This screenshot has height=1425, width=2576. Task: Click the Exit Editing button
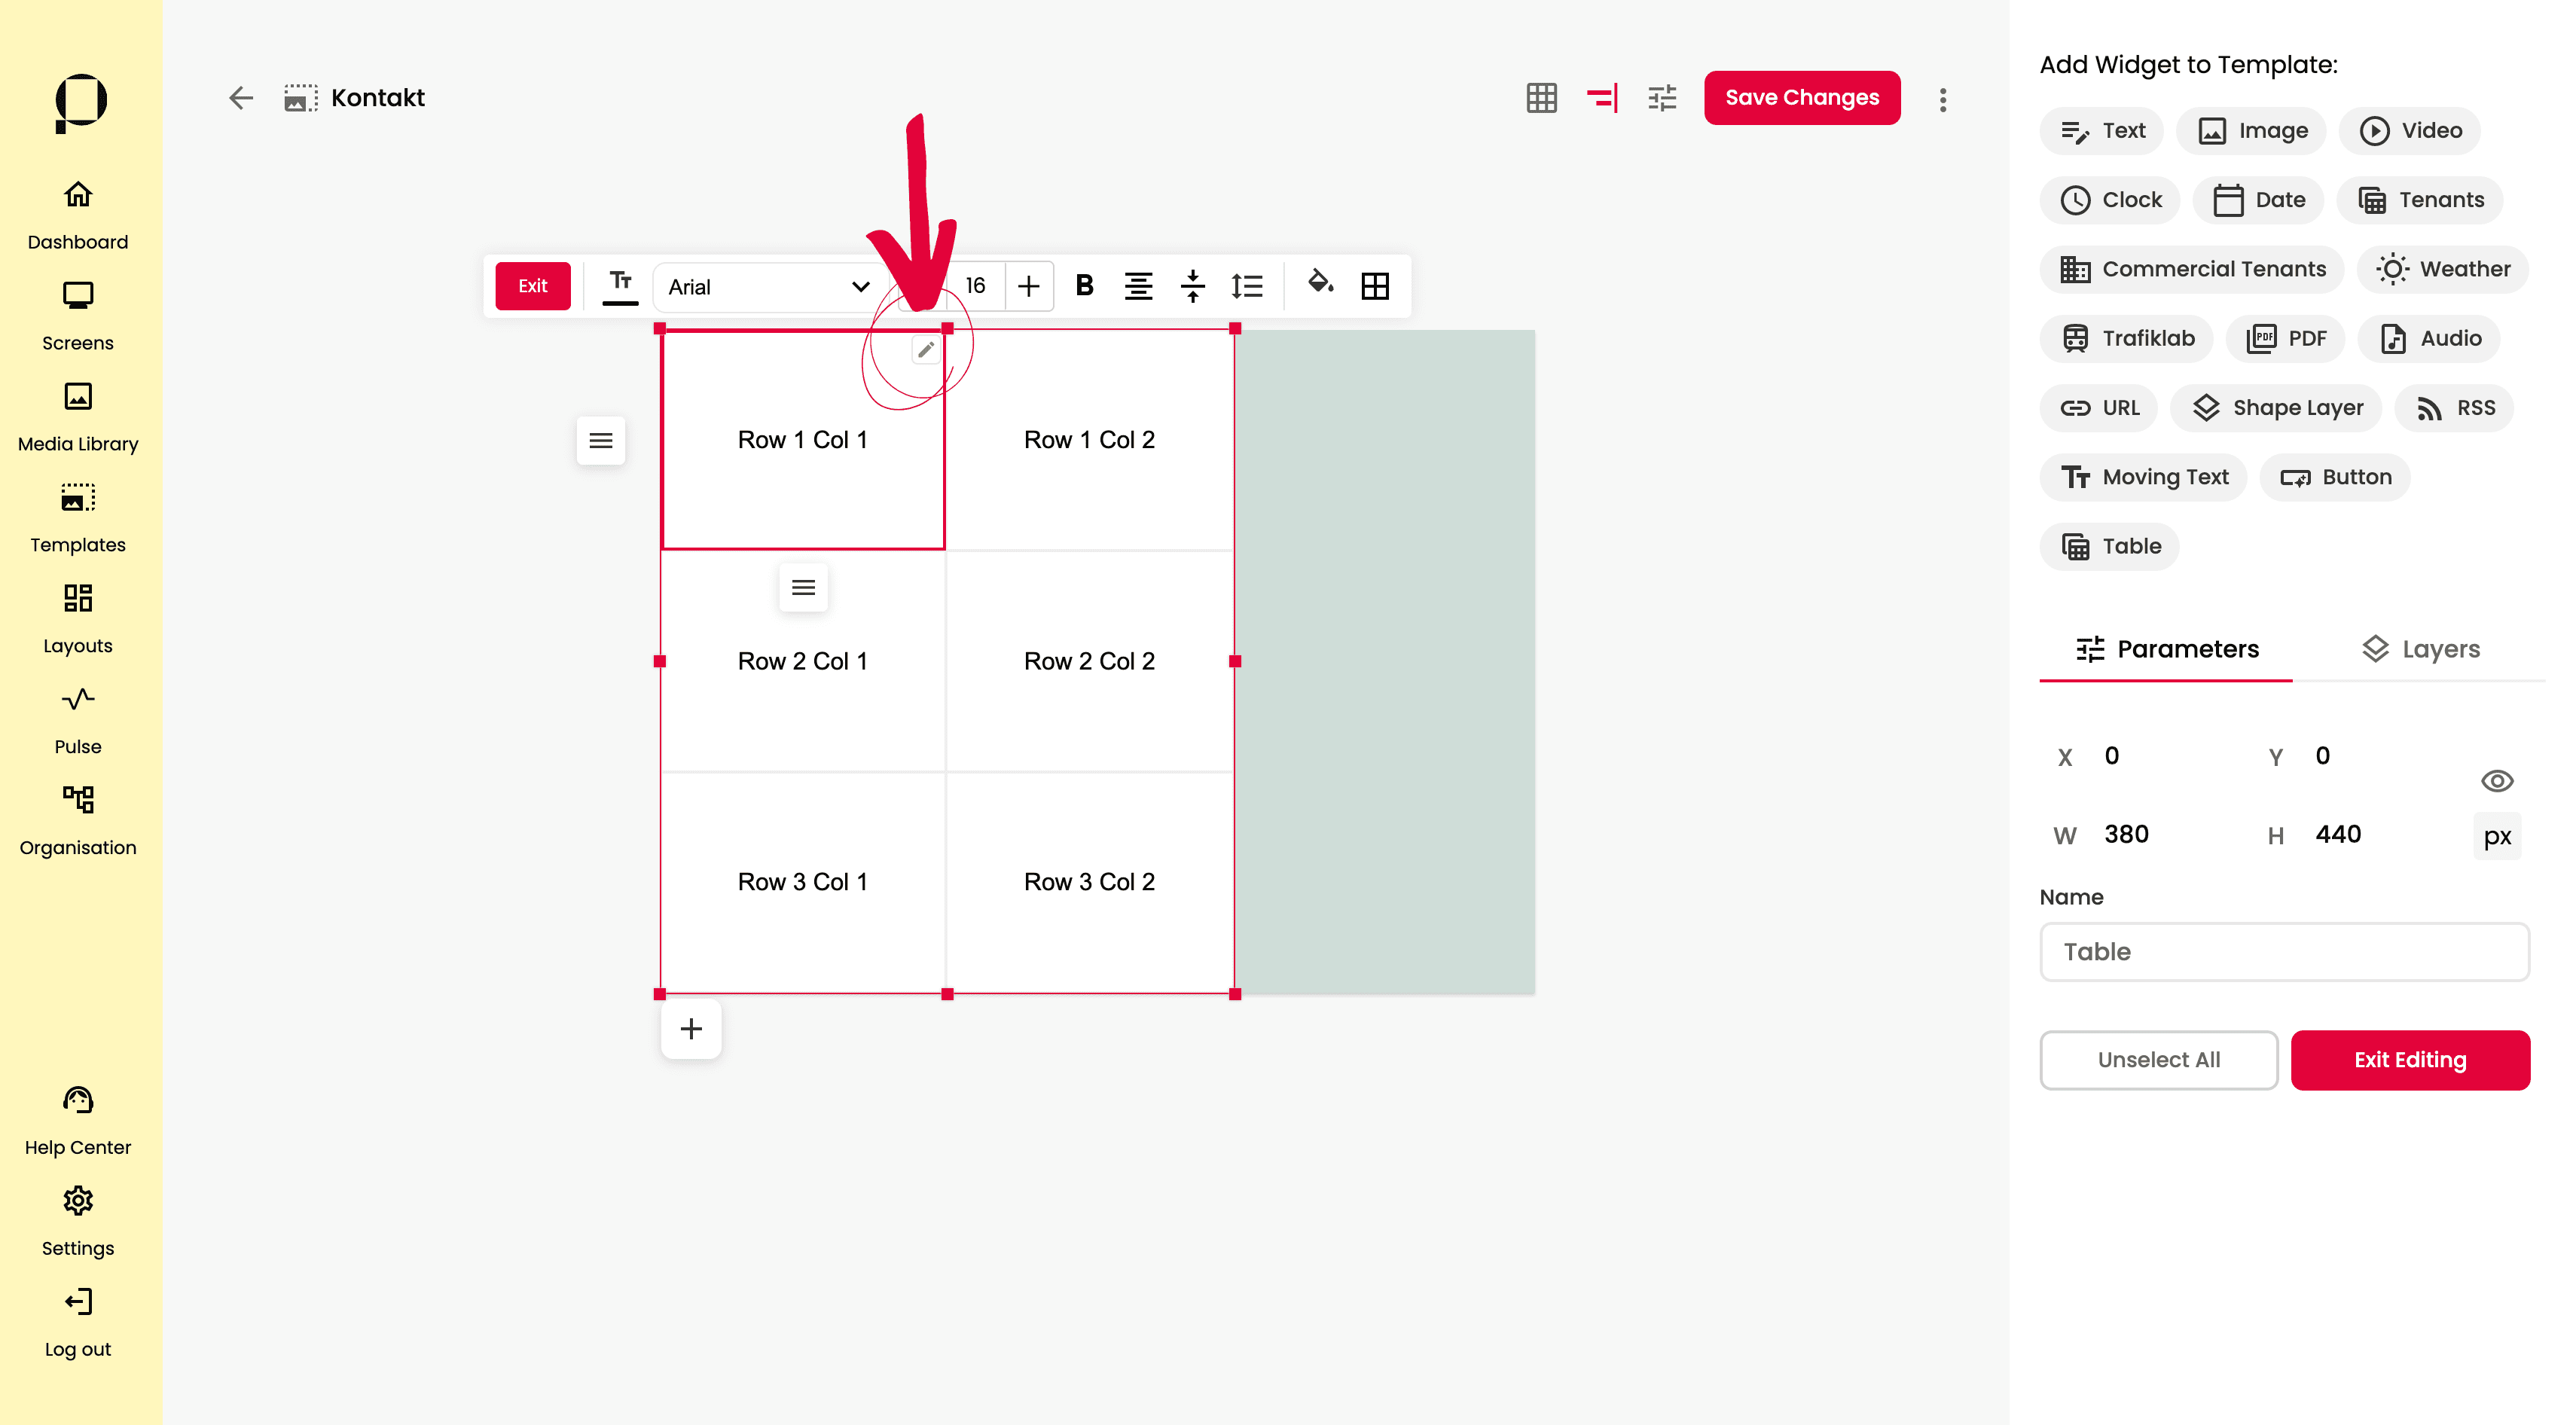click(2410, 1060)
